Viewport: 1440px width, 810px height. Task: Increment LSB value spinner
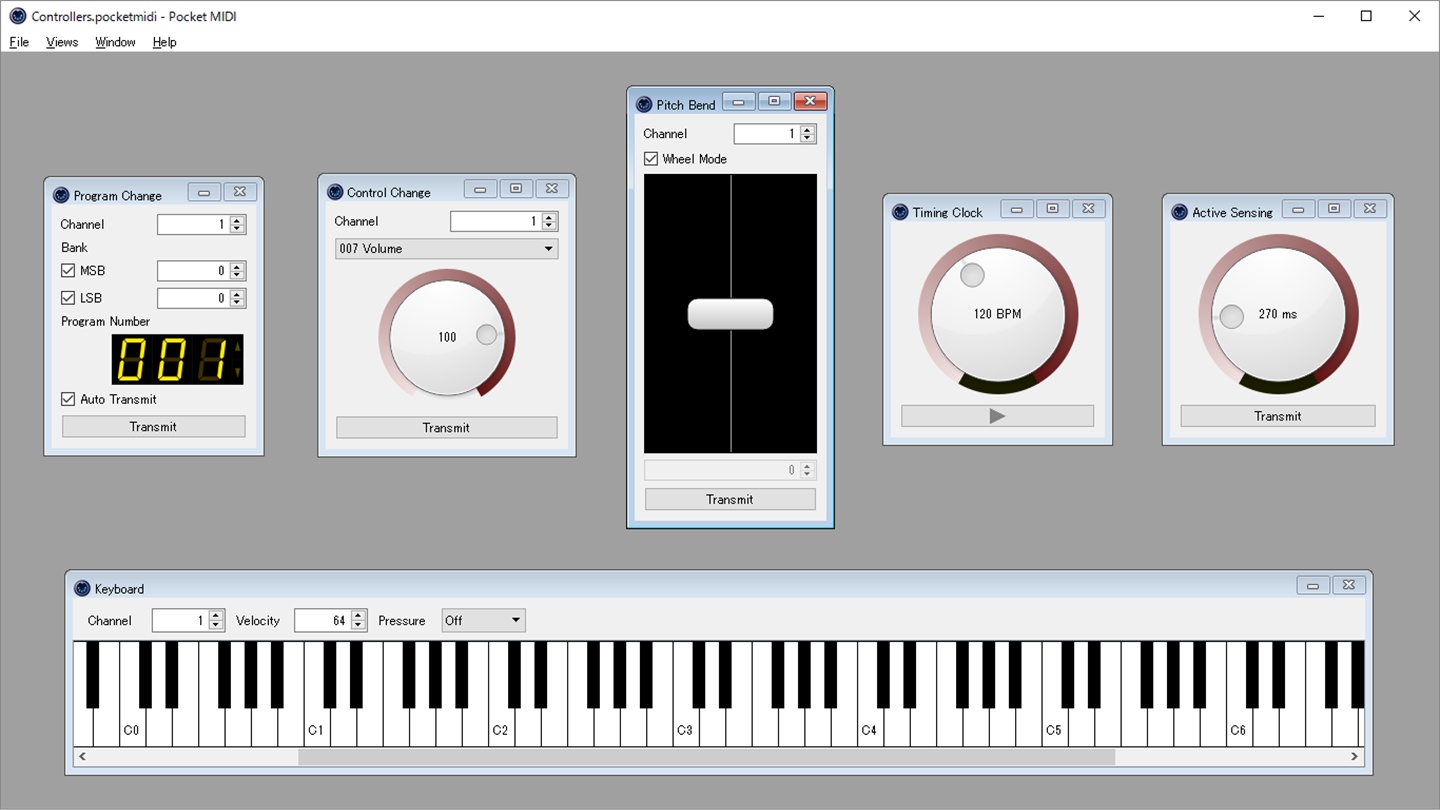[237, 293]
